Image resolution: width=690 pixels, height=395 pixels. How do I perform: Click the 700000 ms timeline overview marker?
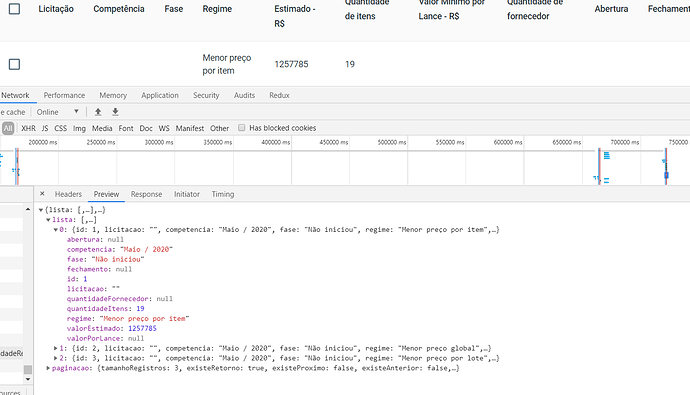pyautogui.click(x=624, y=142)
